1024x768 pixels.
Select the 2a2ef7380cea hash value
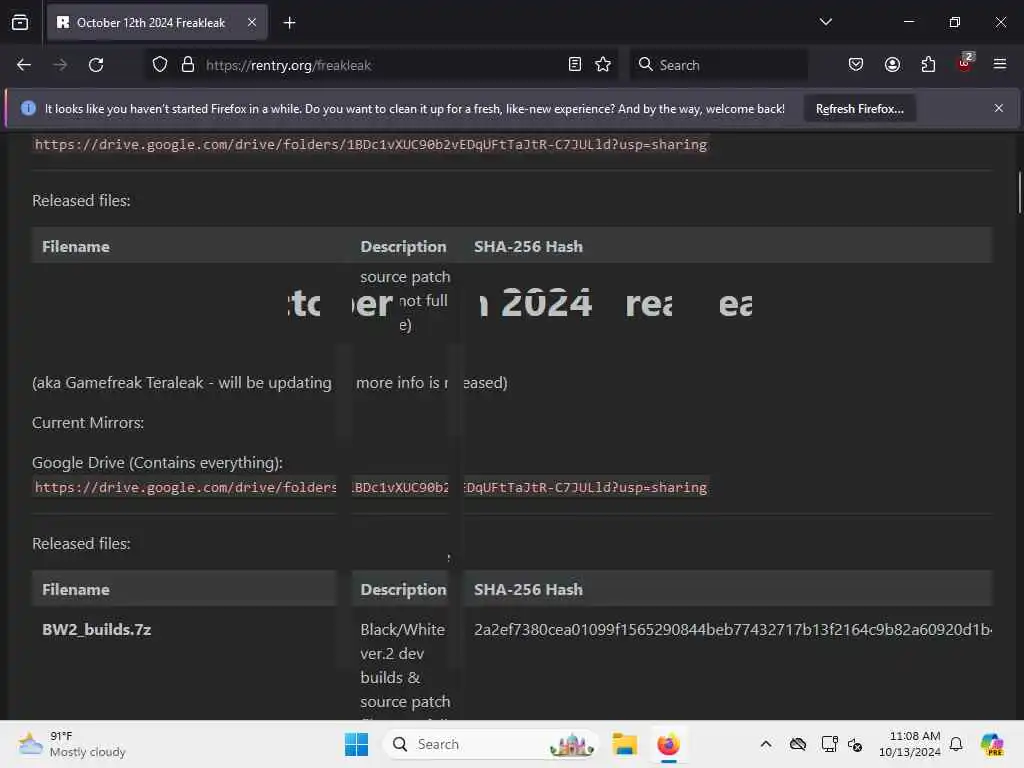click(x=732, y=630)
